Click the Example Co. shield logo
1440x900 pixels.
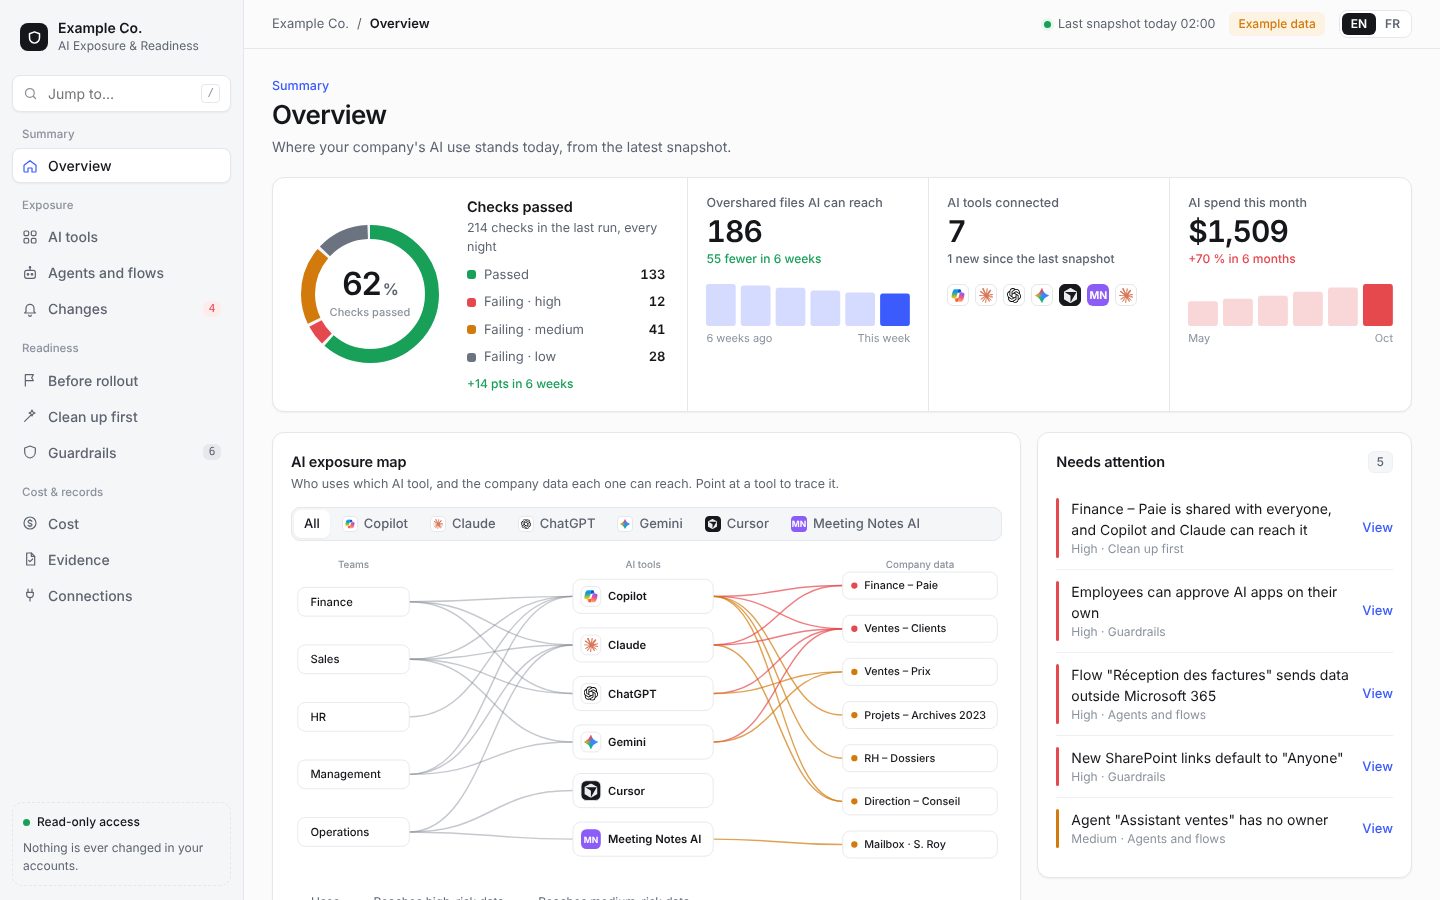click(34, 37)
